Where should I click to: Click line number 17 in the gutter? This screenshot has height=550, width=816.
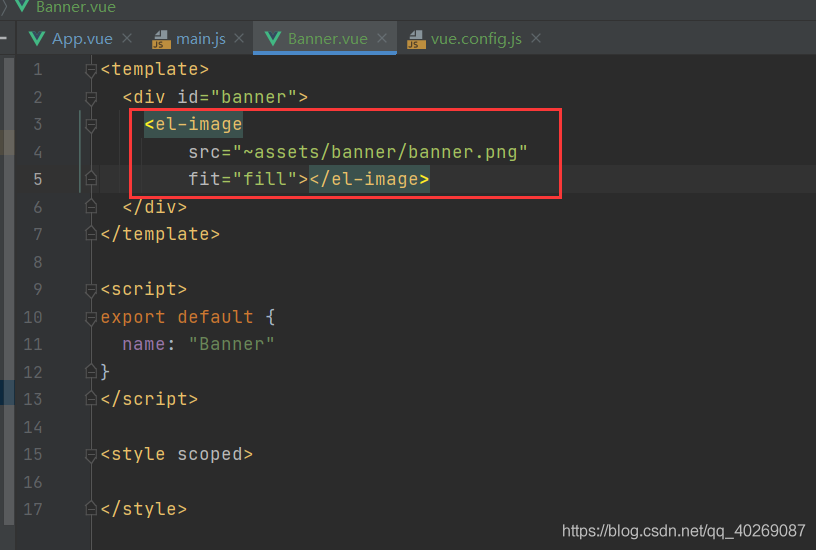[x=32, y=509]
